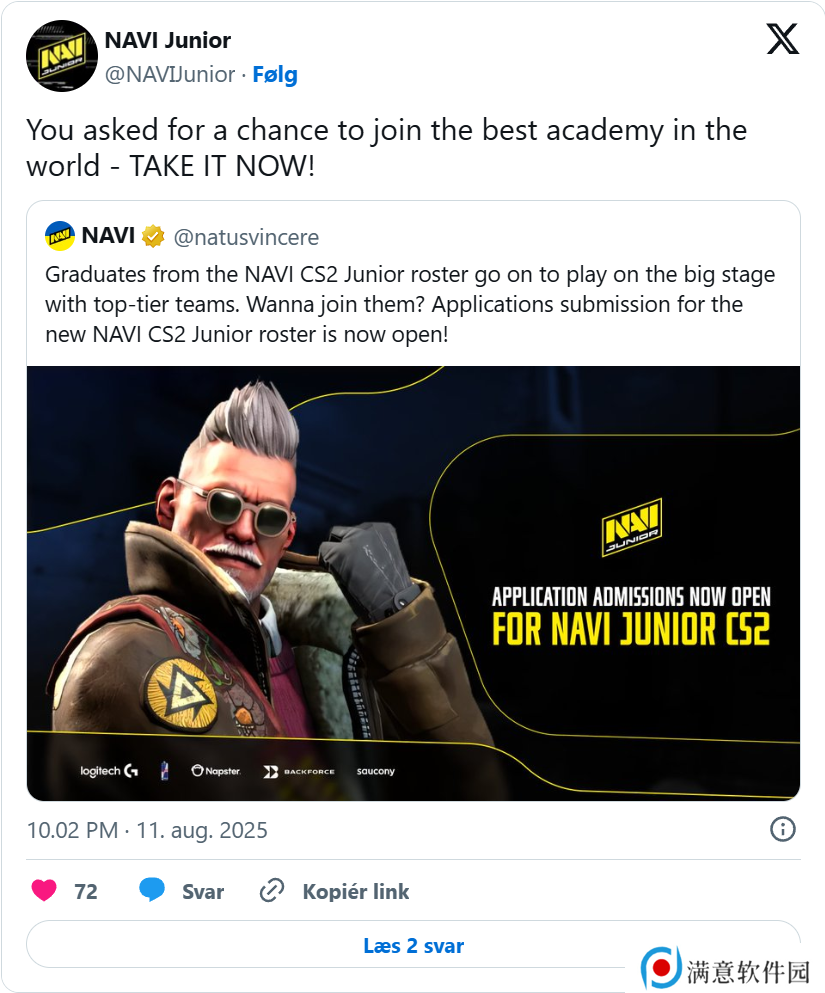The height and width of the screenshot is (993, 825).
Task: Follow NAVI Junior via Følg link
Action: click(x=275, y=75)
